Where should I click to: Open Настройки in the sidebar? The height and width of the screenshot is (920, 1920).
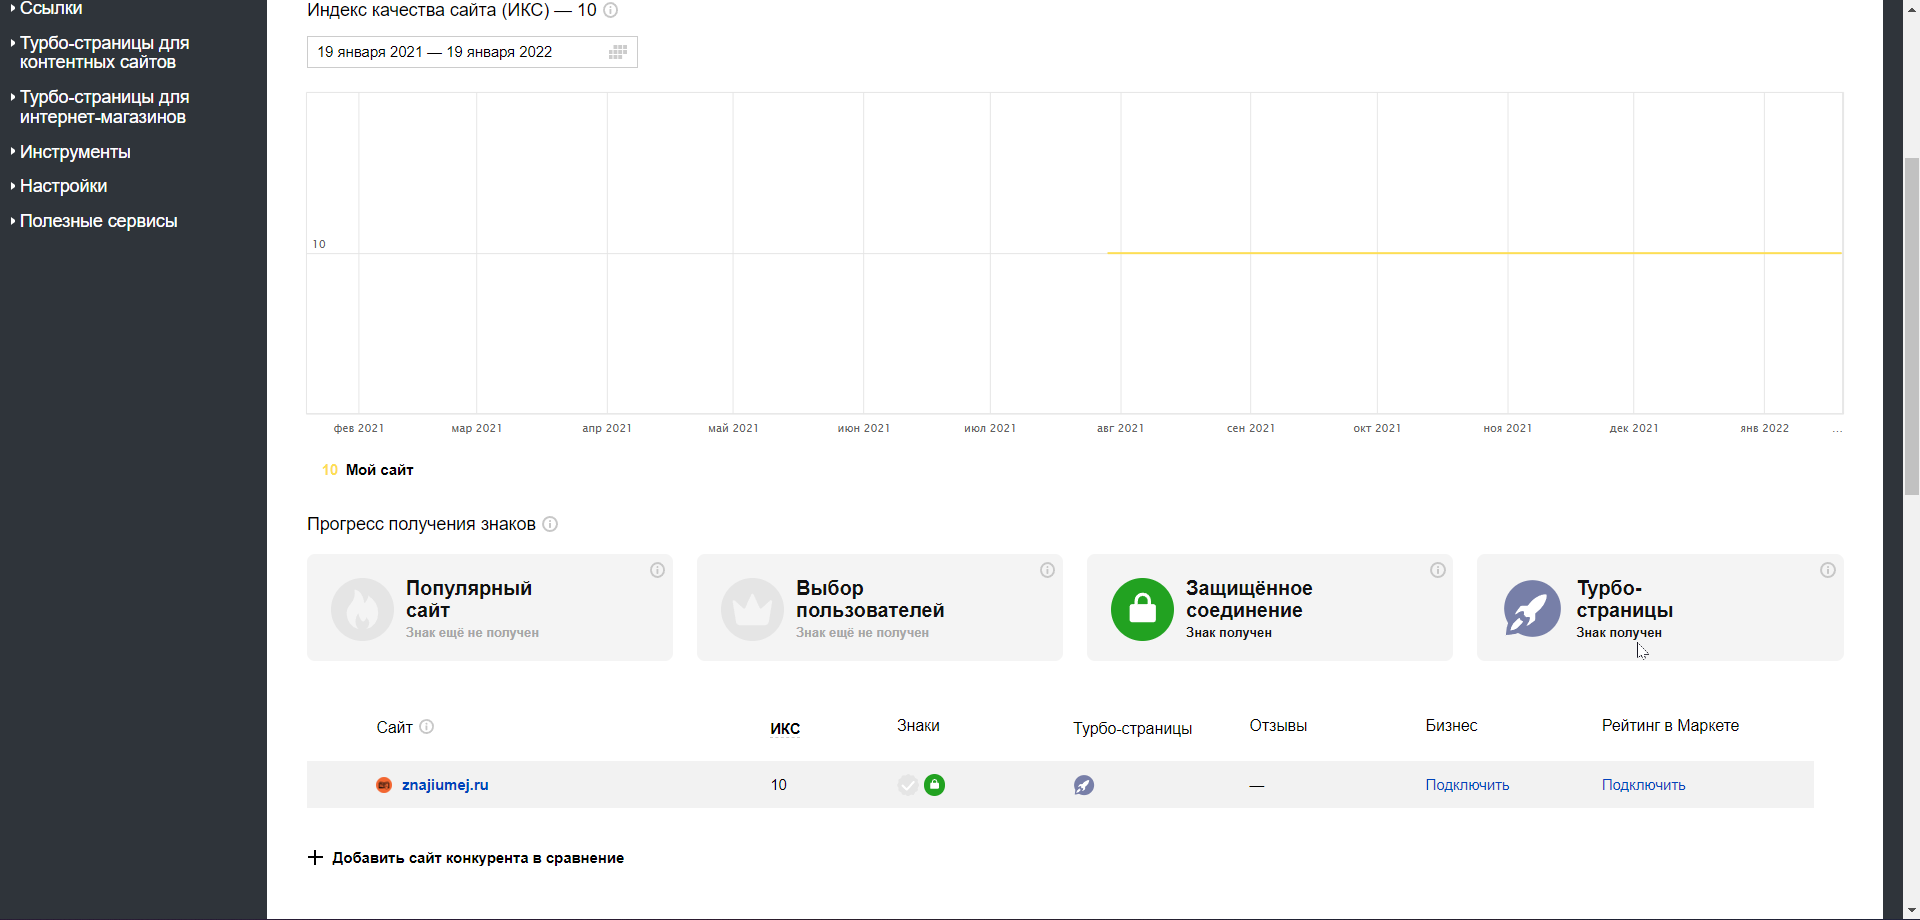63,186
